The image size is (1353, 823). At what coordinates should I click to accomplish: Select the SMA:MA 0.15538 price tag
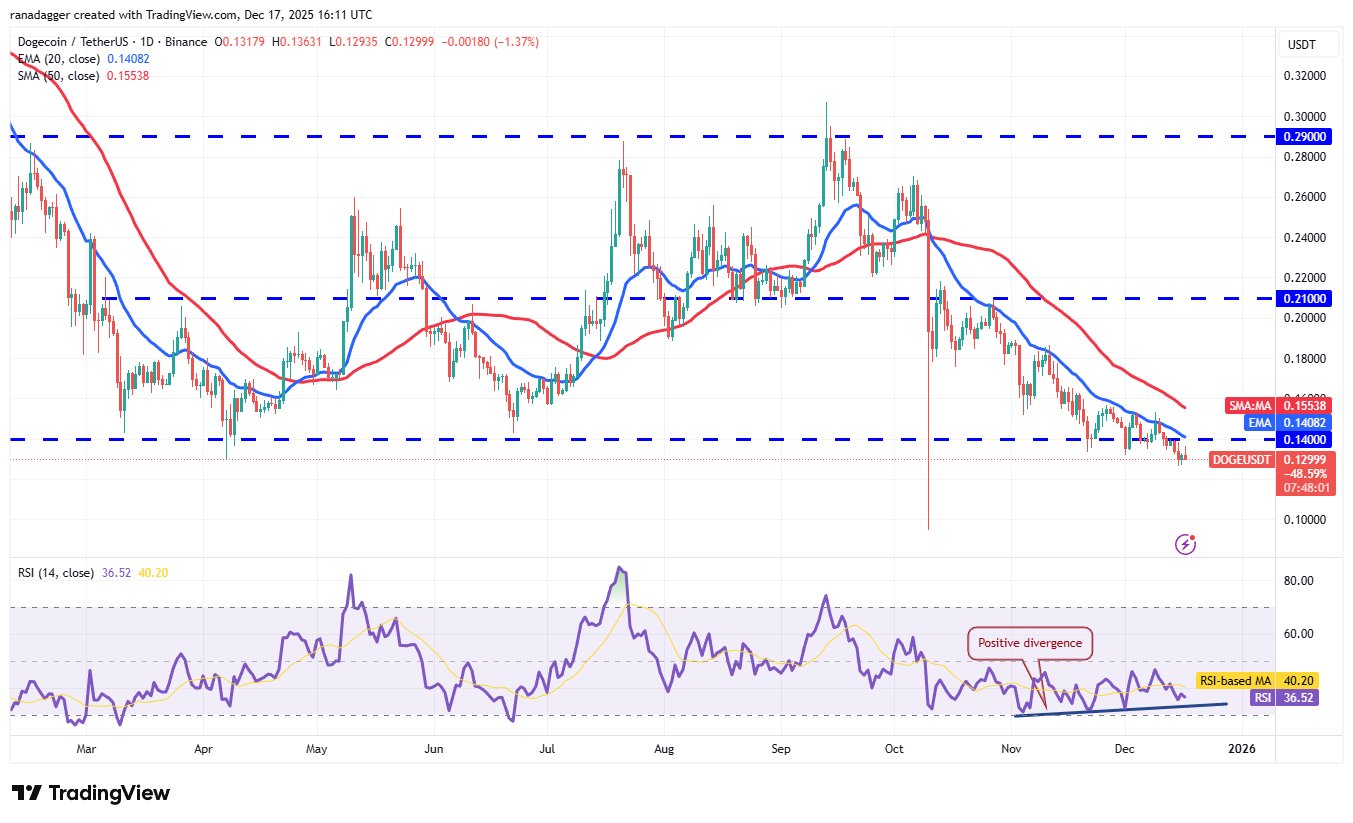click(x=1276, y=406)
